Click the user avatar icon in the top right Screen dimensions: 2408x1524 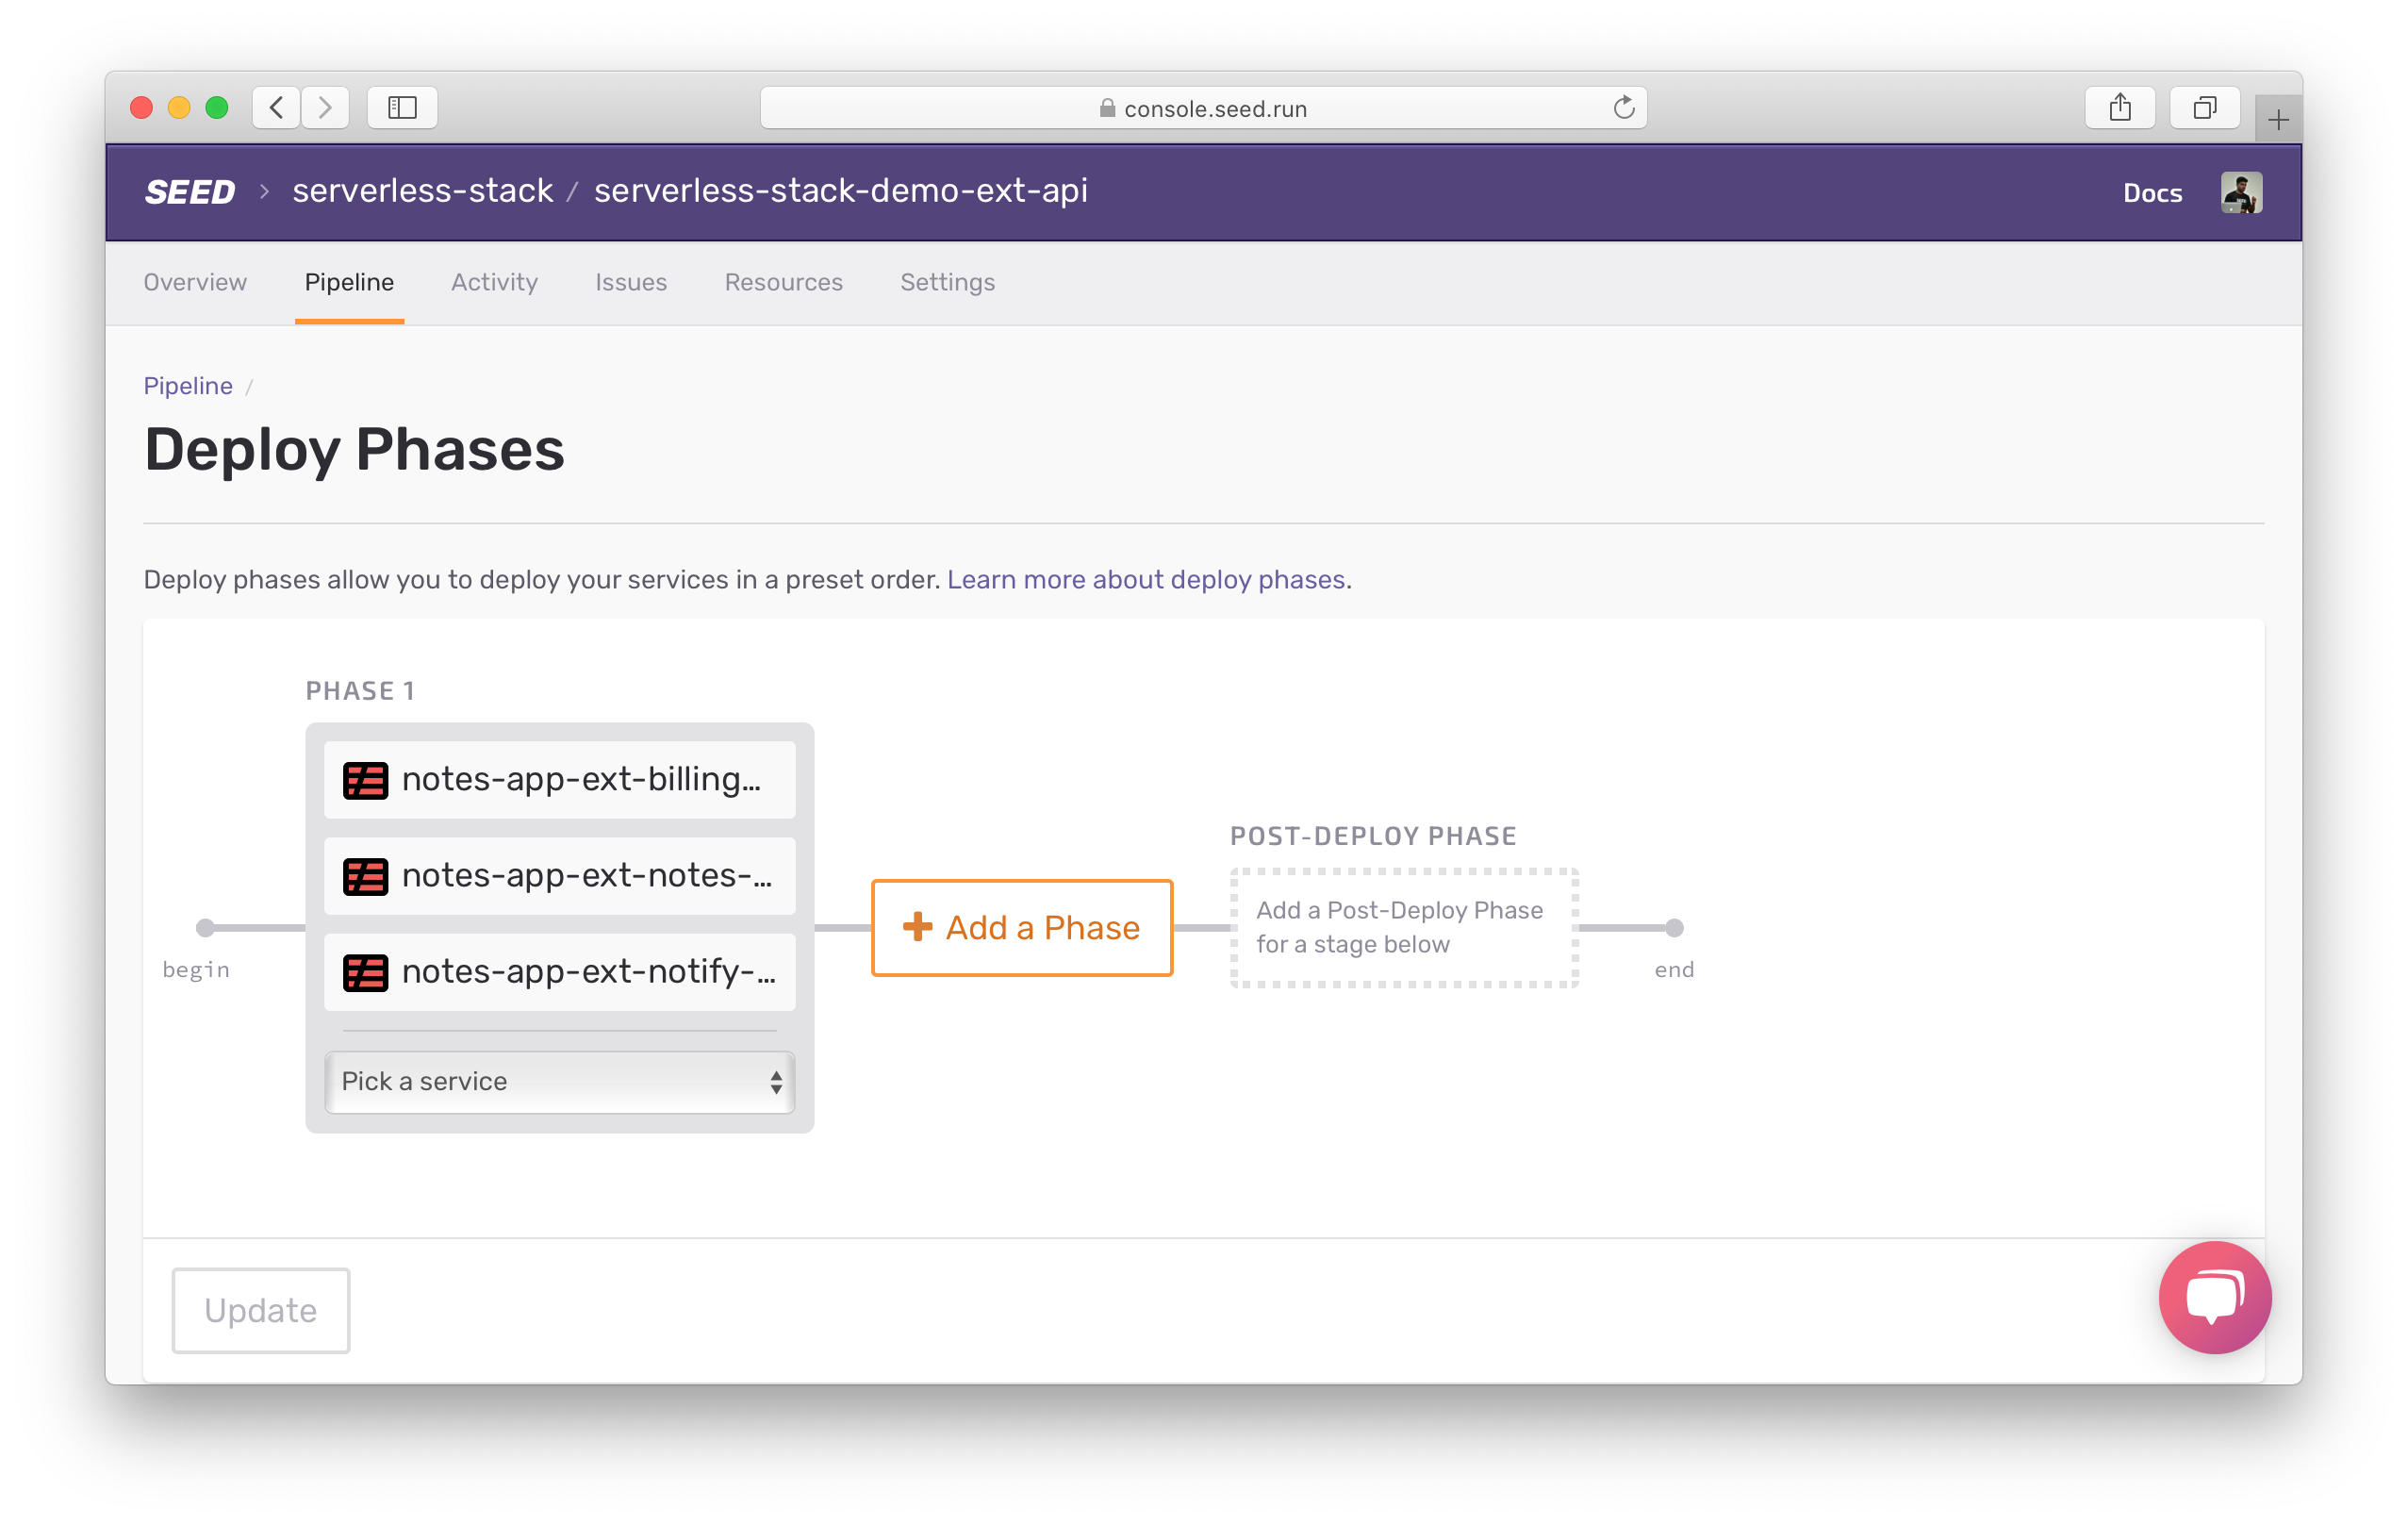(x=2239, y=193)
